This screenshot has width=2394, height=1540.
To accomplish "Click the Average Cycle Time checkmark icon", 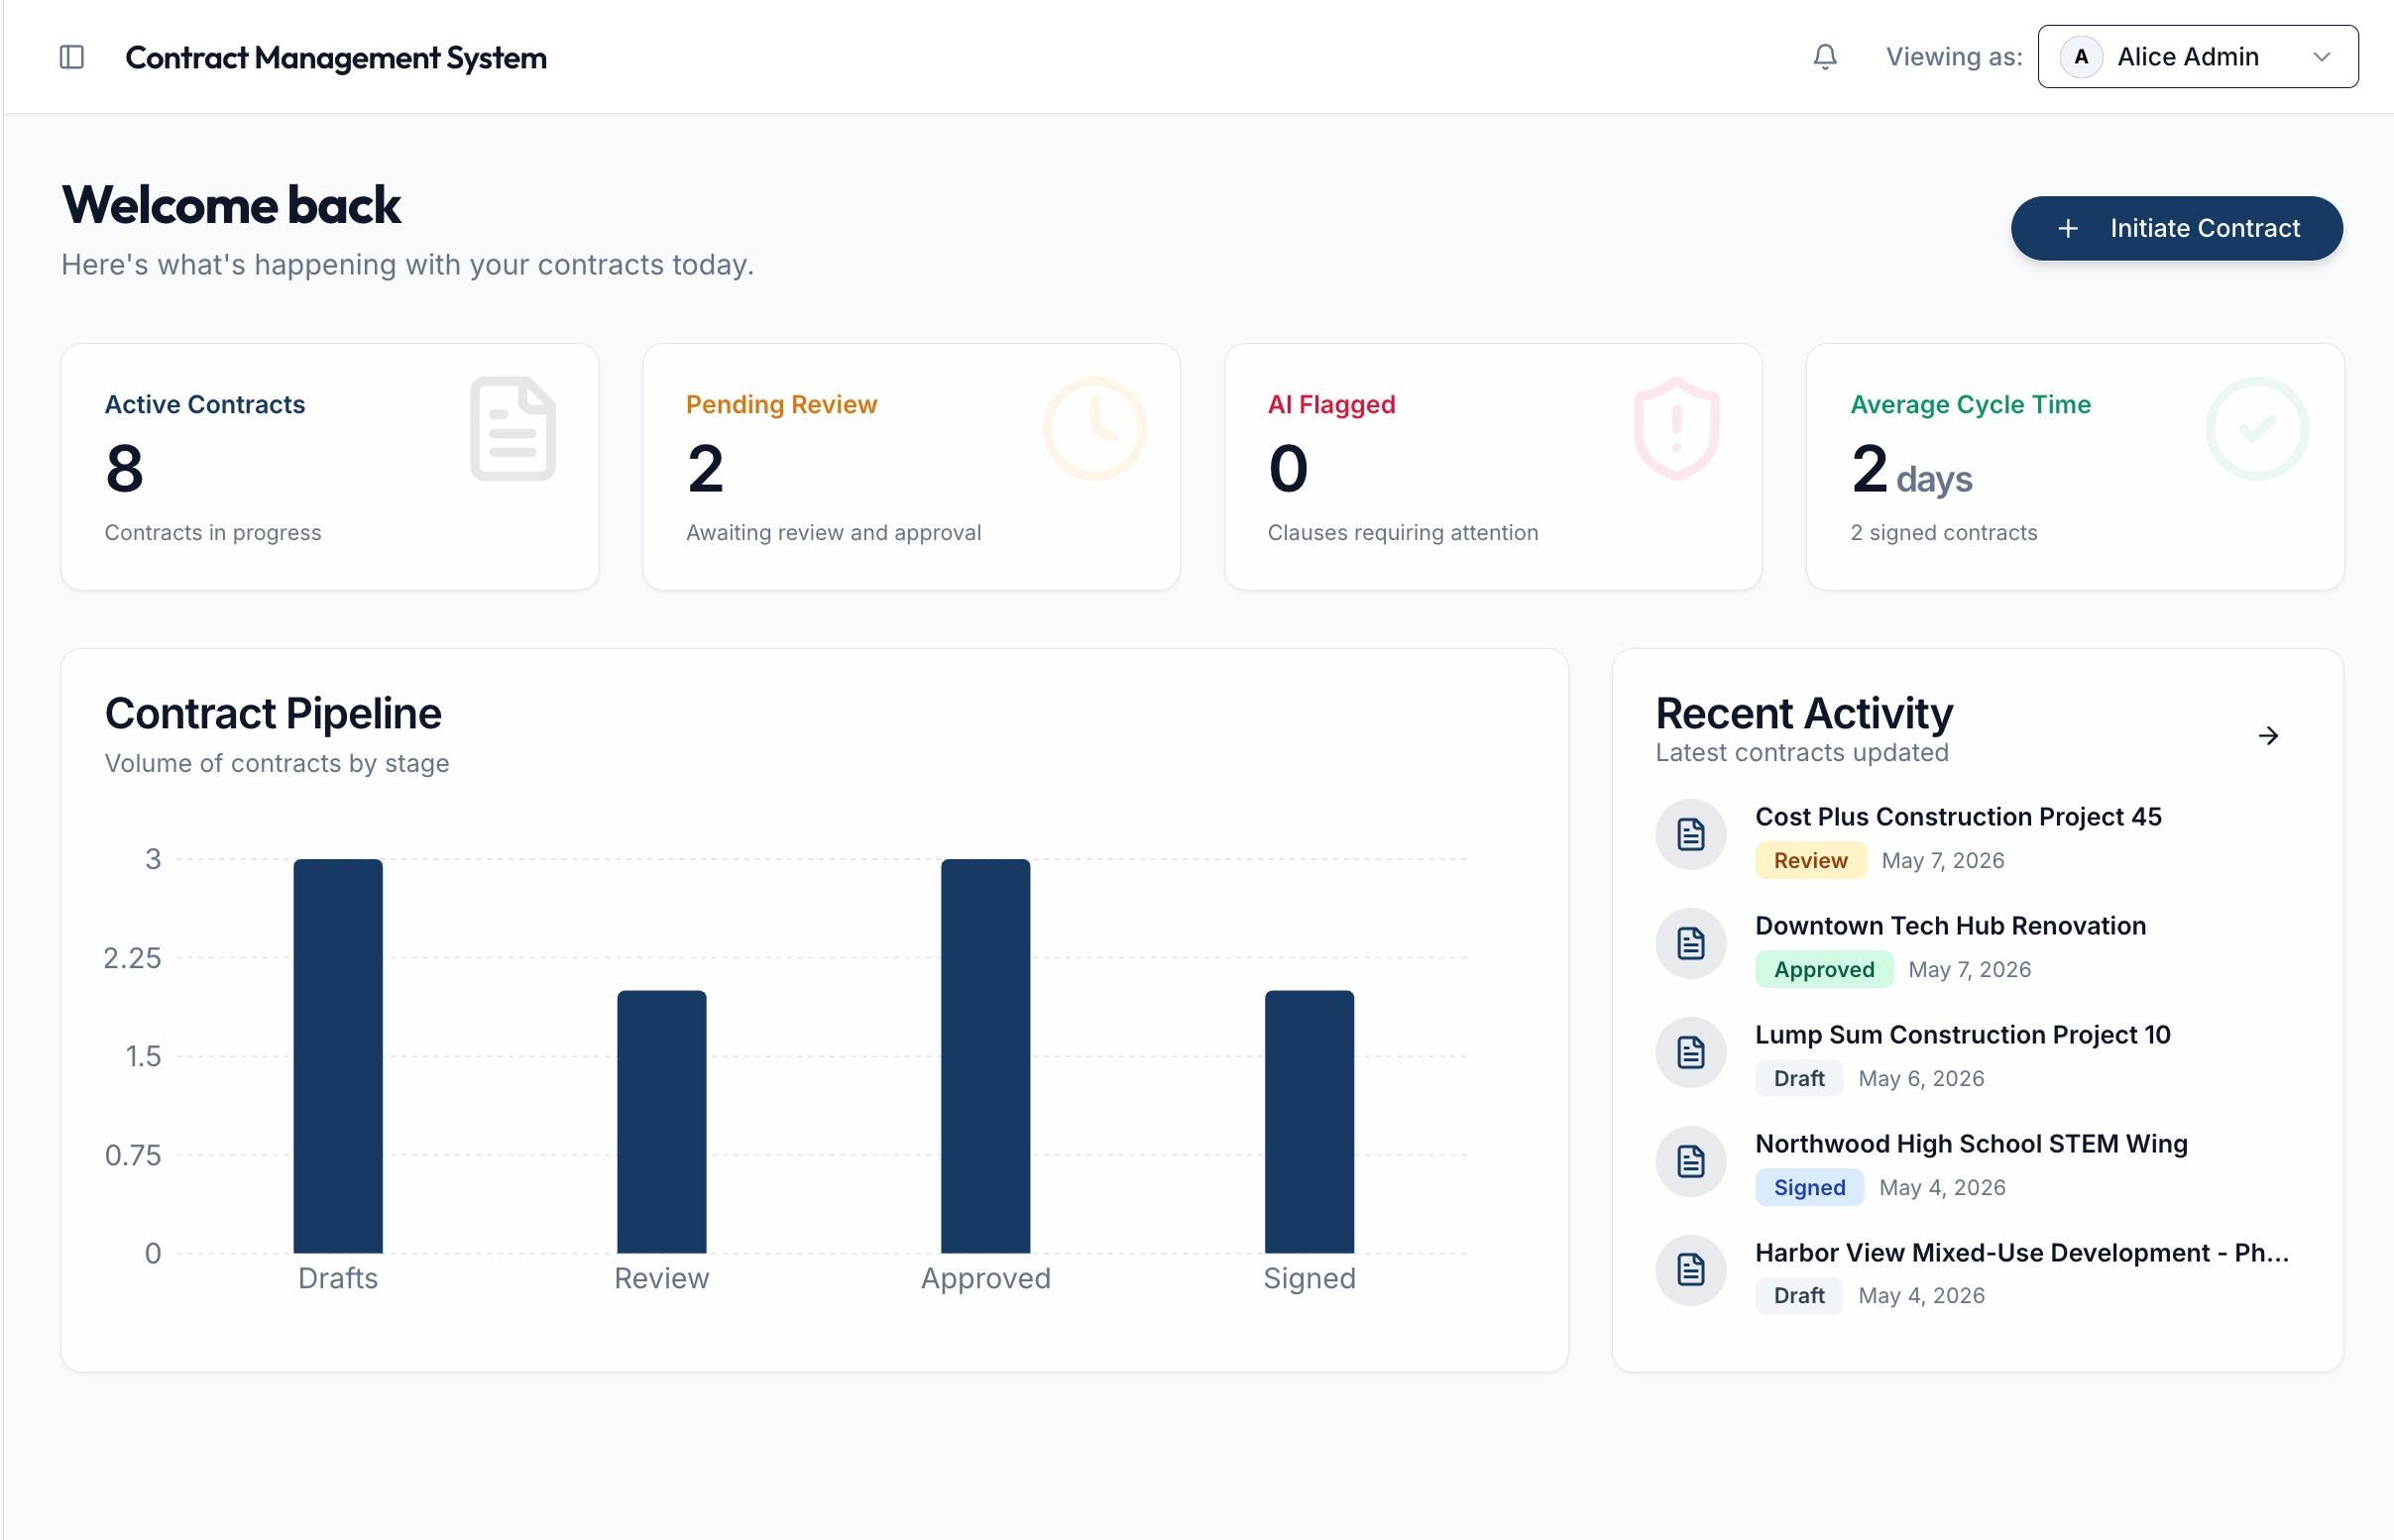I will pyautogui.click(x=2258, y=429).
